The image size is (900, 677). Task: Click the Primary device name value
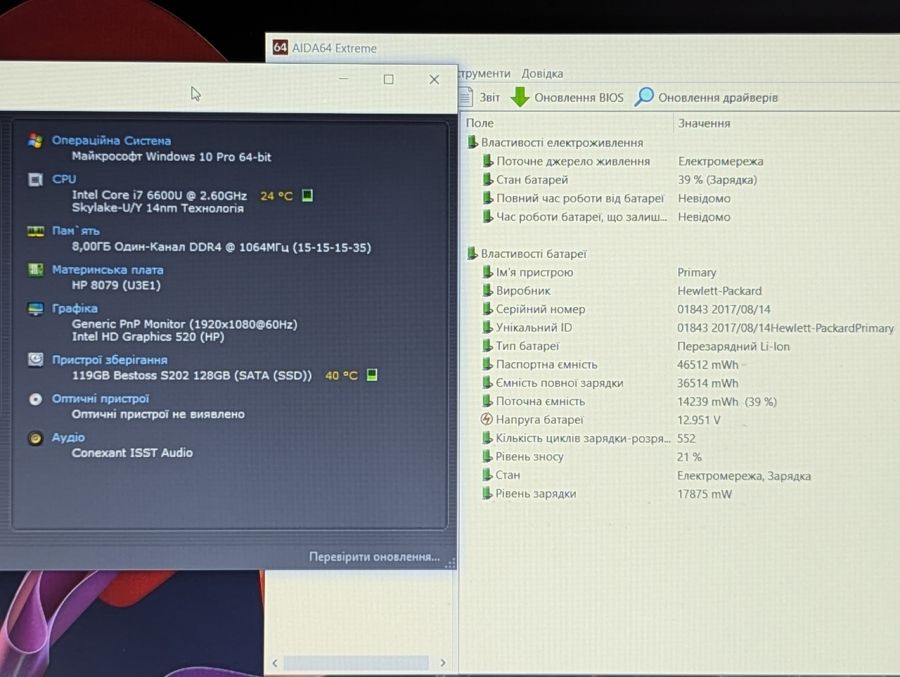click(x=697, y=272)
